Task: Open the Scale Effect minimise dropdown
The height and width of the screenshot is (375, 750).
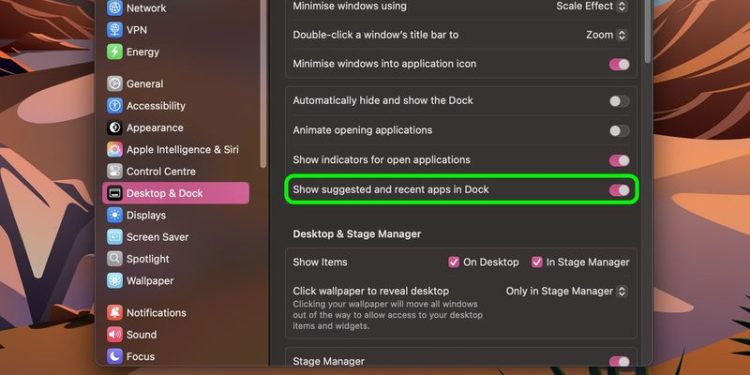Action: click(x=592, y=6)
